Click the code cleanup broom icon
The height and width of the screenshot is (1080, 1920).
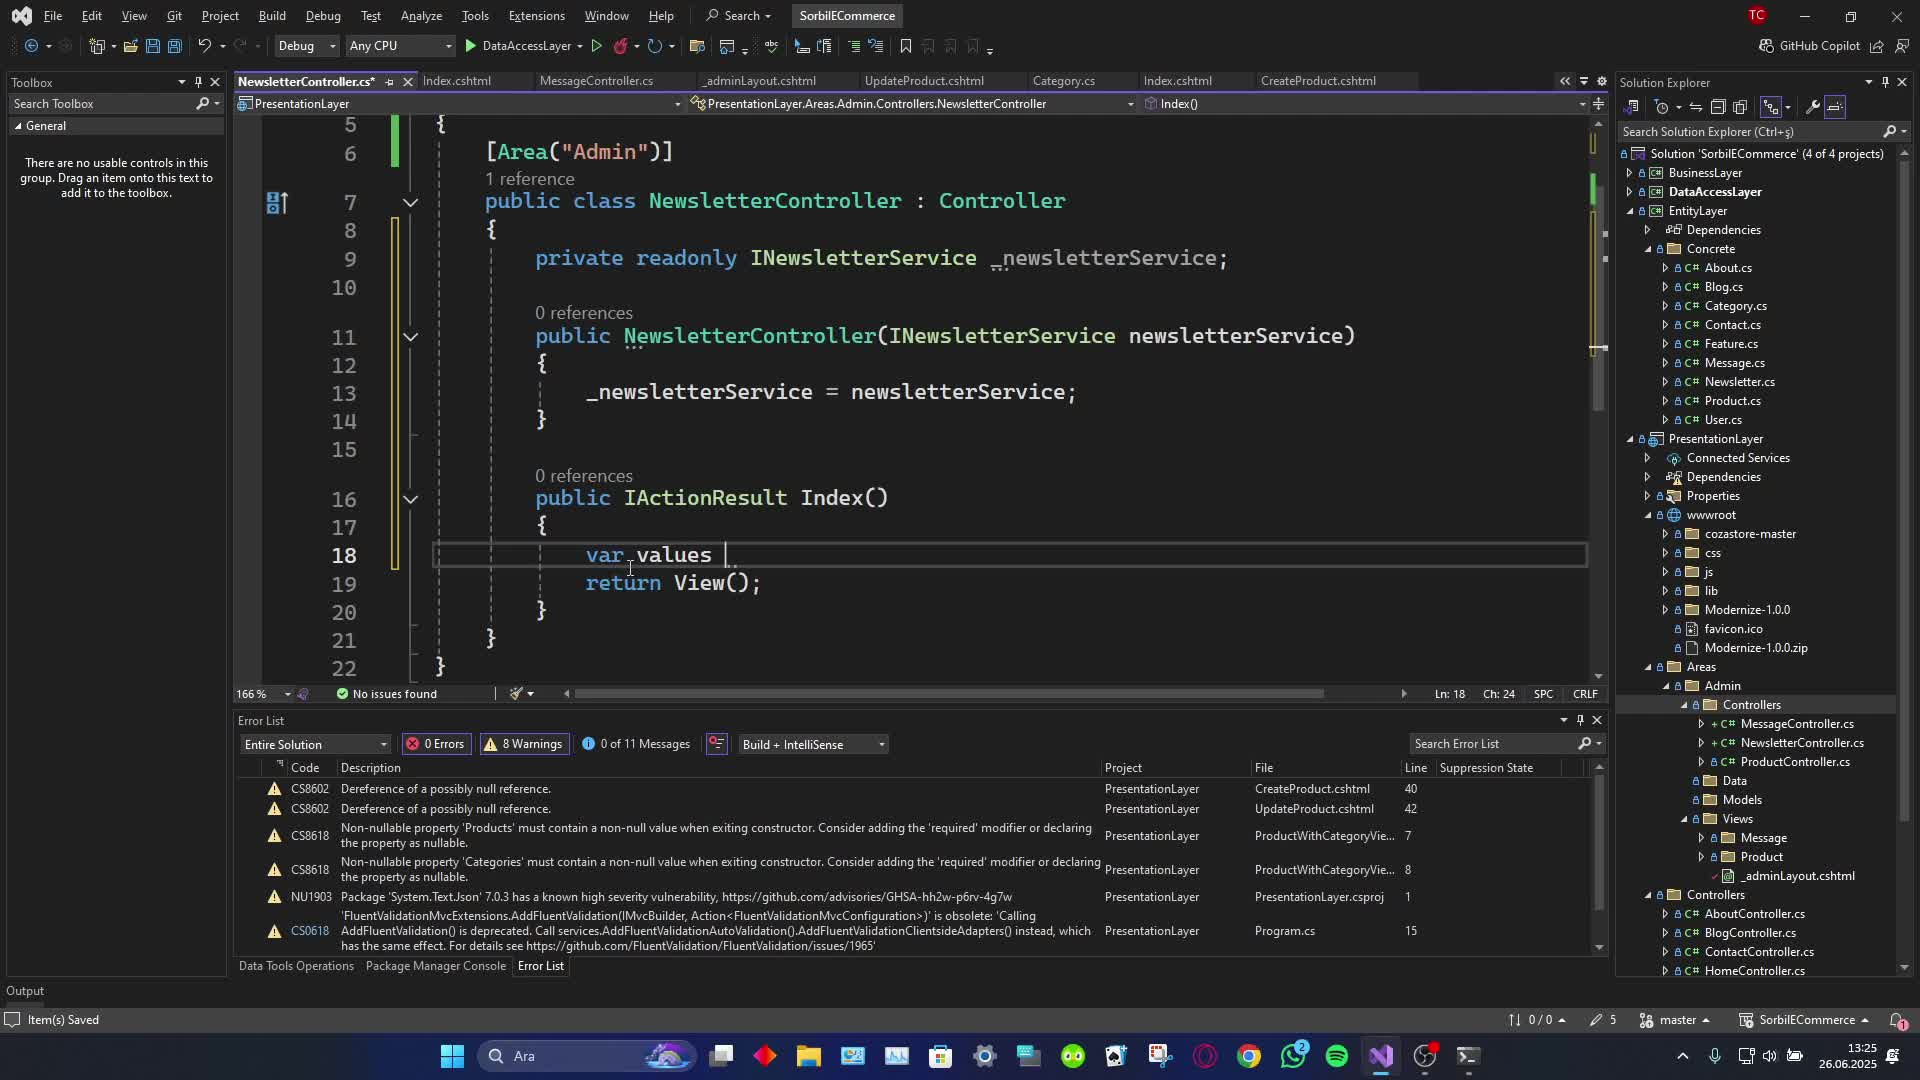[x=516, y=694]
